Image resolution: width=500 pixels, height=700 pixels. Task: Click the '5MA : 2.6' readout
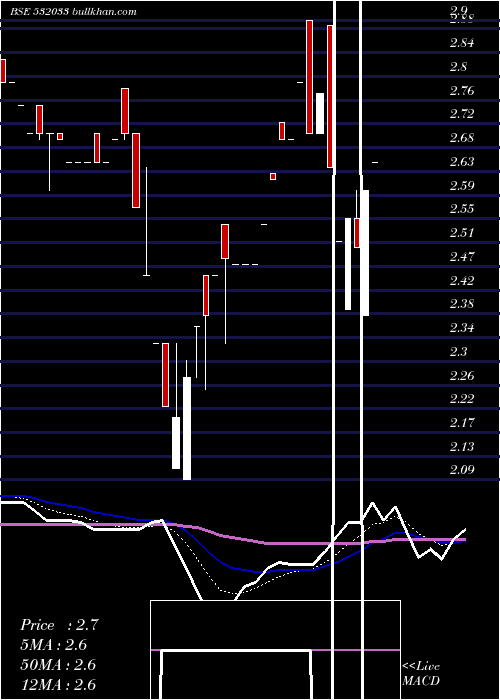pos(54,645)
